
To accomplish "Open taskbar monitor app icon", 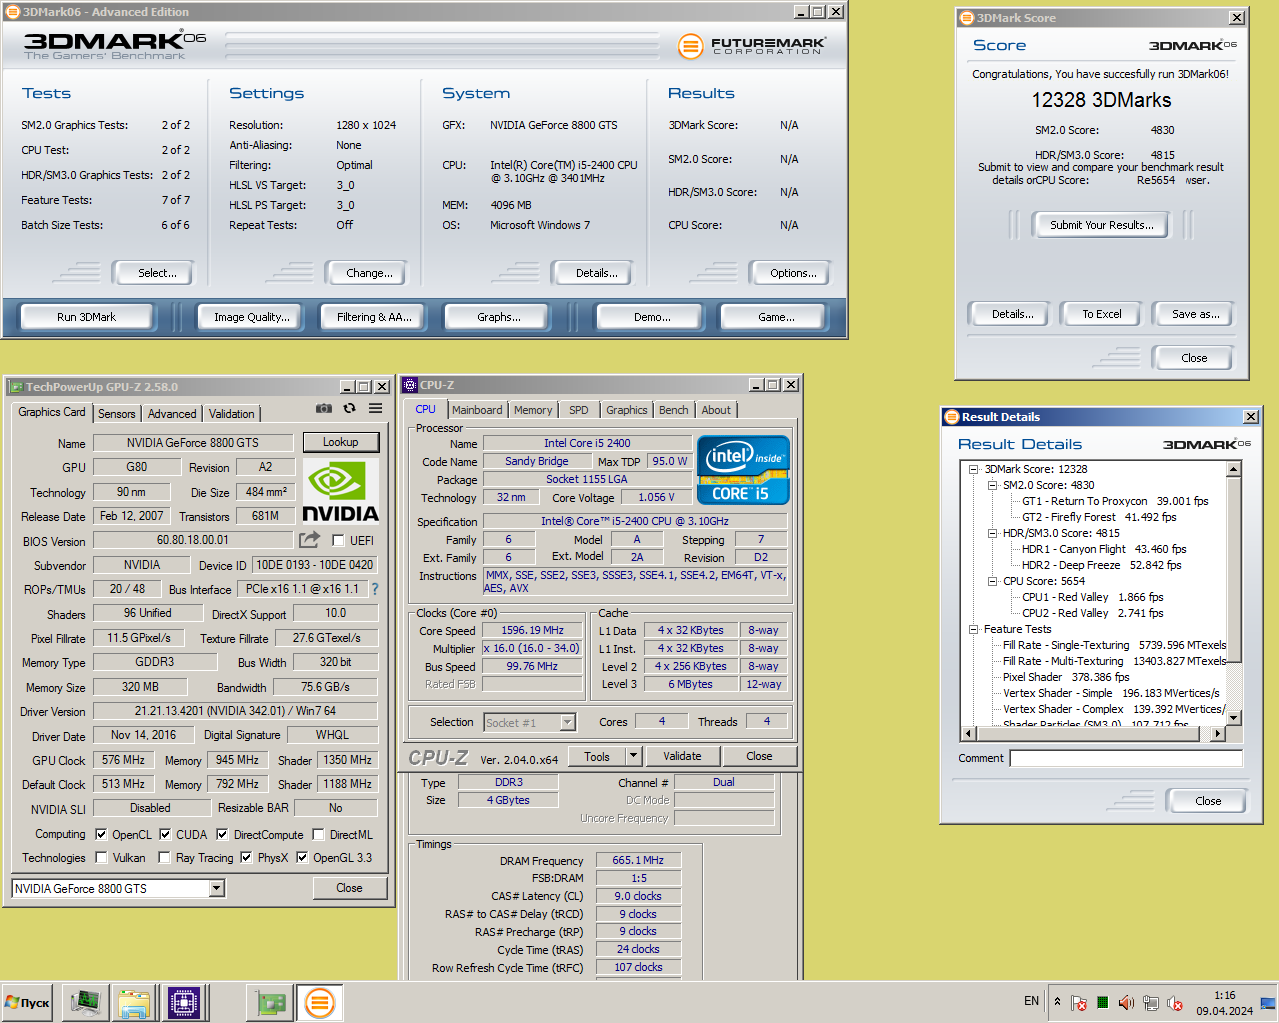I will (x=85, y=1002).
